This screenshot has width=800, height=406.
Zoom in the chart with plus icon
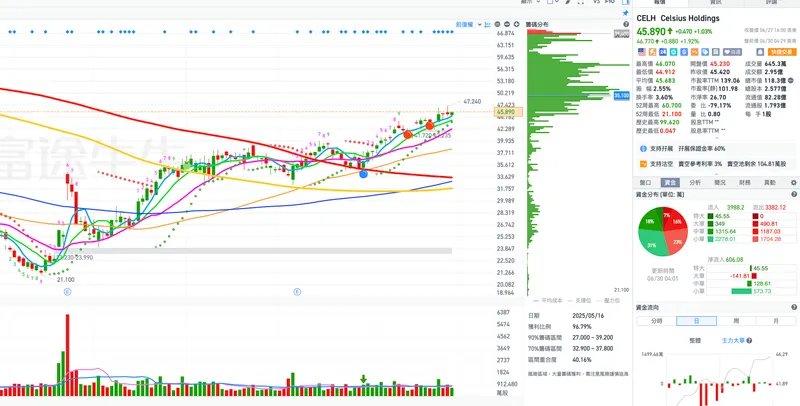[x=516, y=24]
